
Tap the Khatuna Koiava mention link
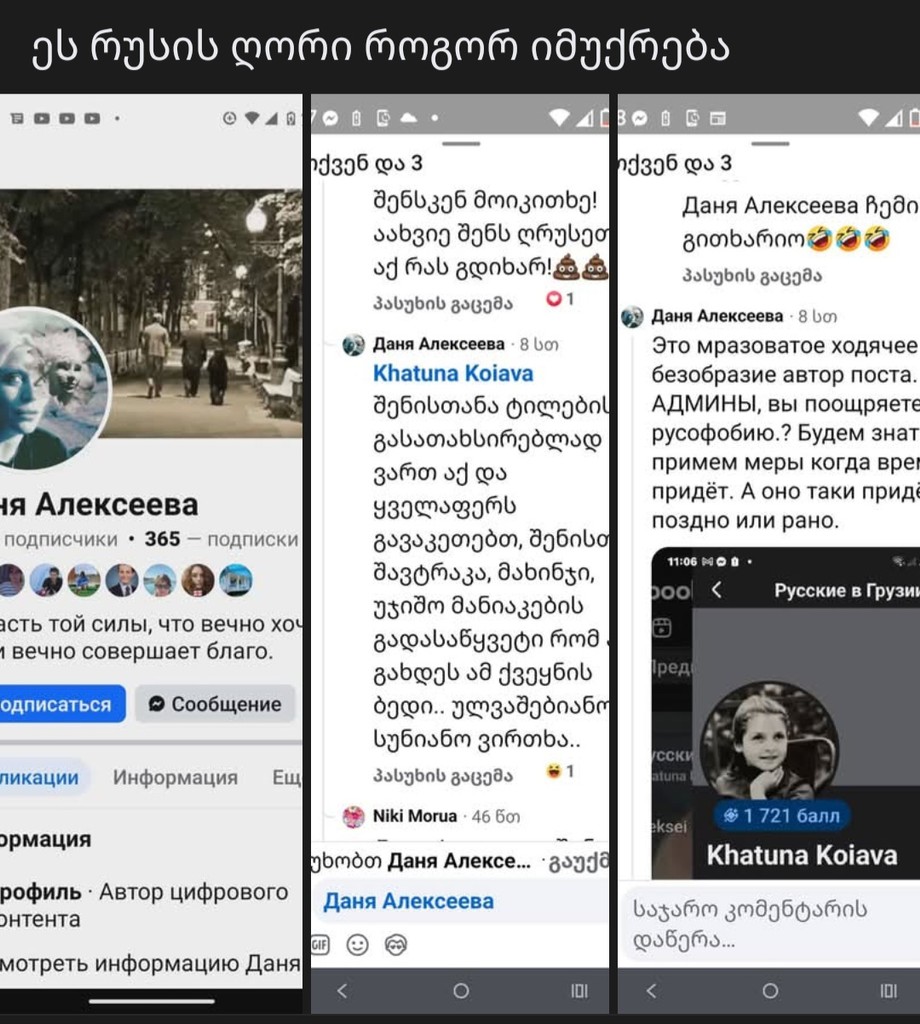[x=452, y=373]
